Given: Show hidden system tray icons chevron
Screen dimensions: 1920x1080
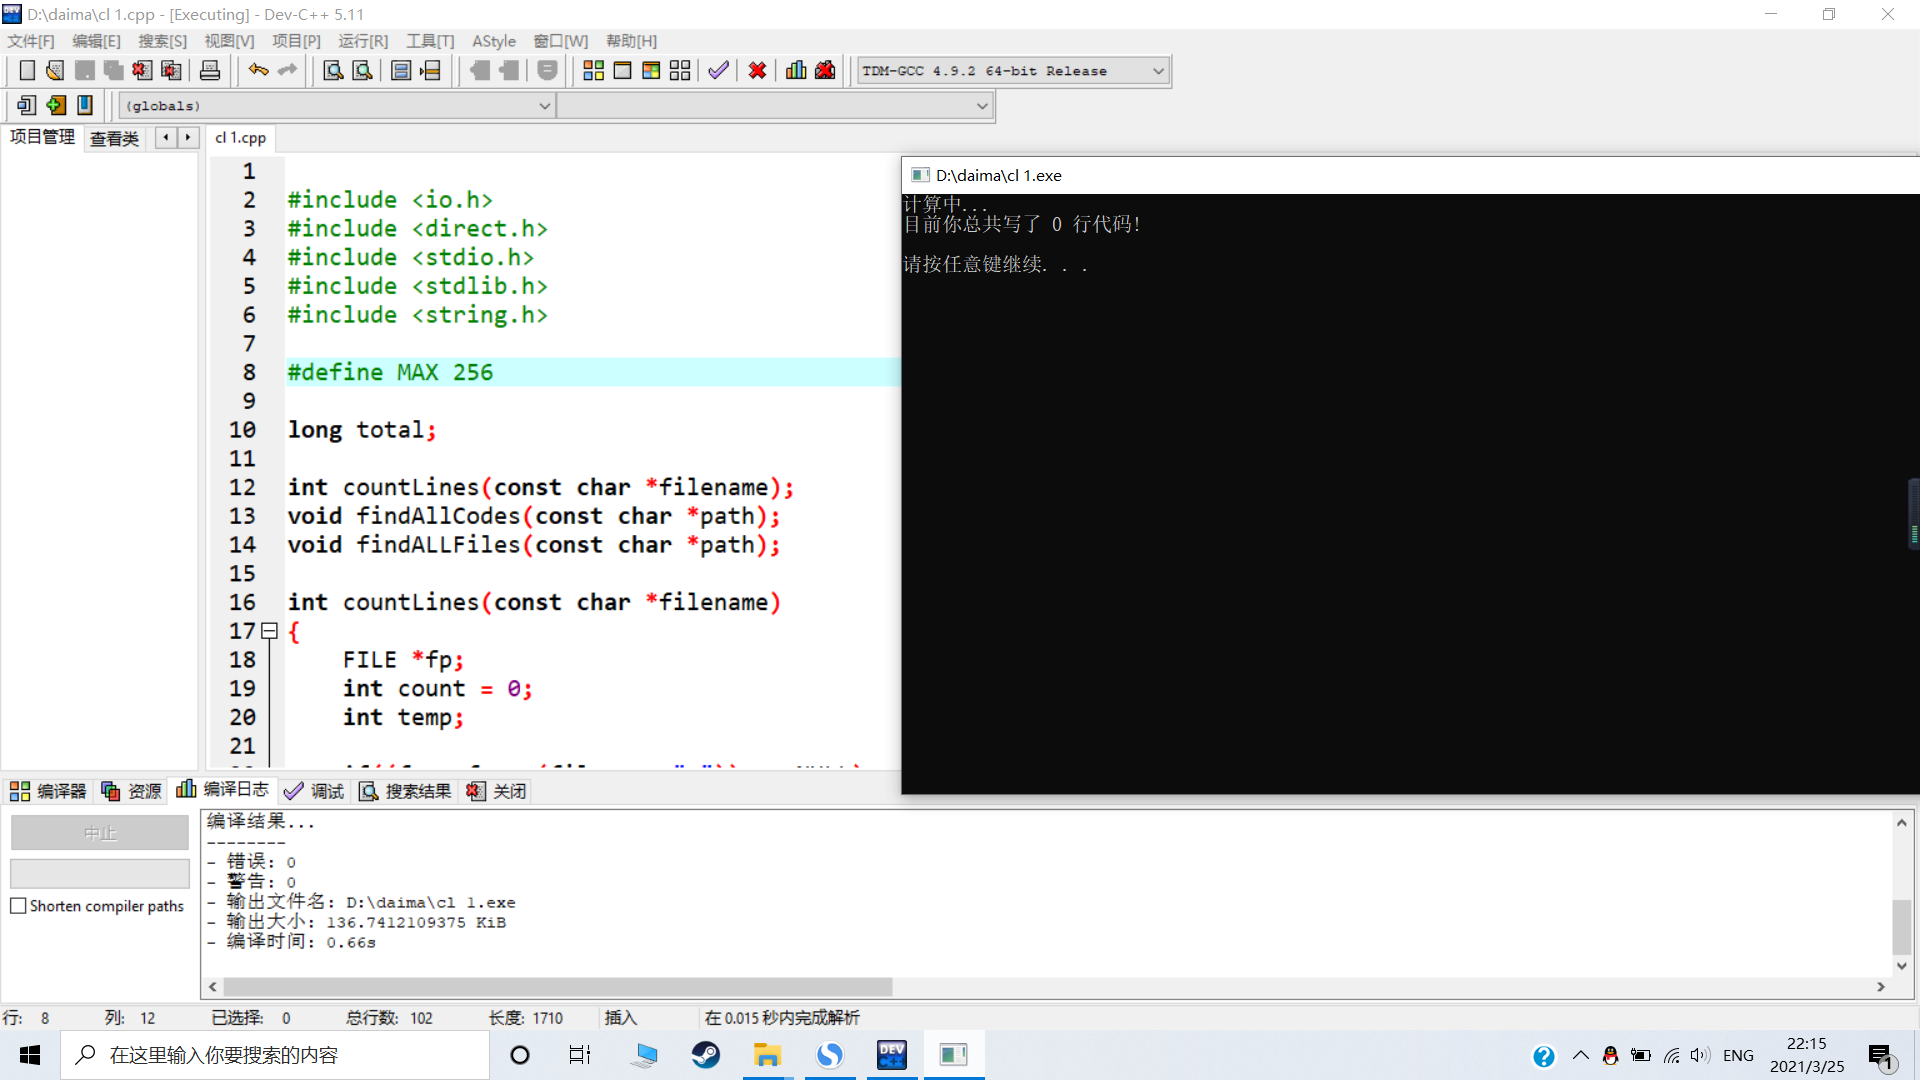Looking at the screenshot, I should [1581, 1055].
